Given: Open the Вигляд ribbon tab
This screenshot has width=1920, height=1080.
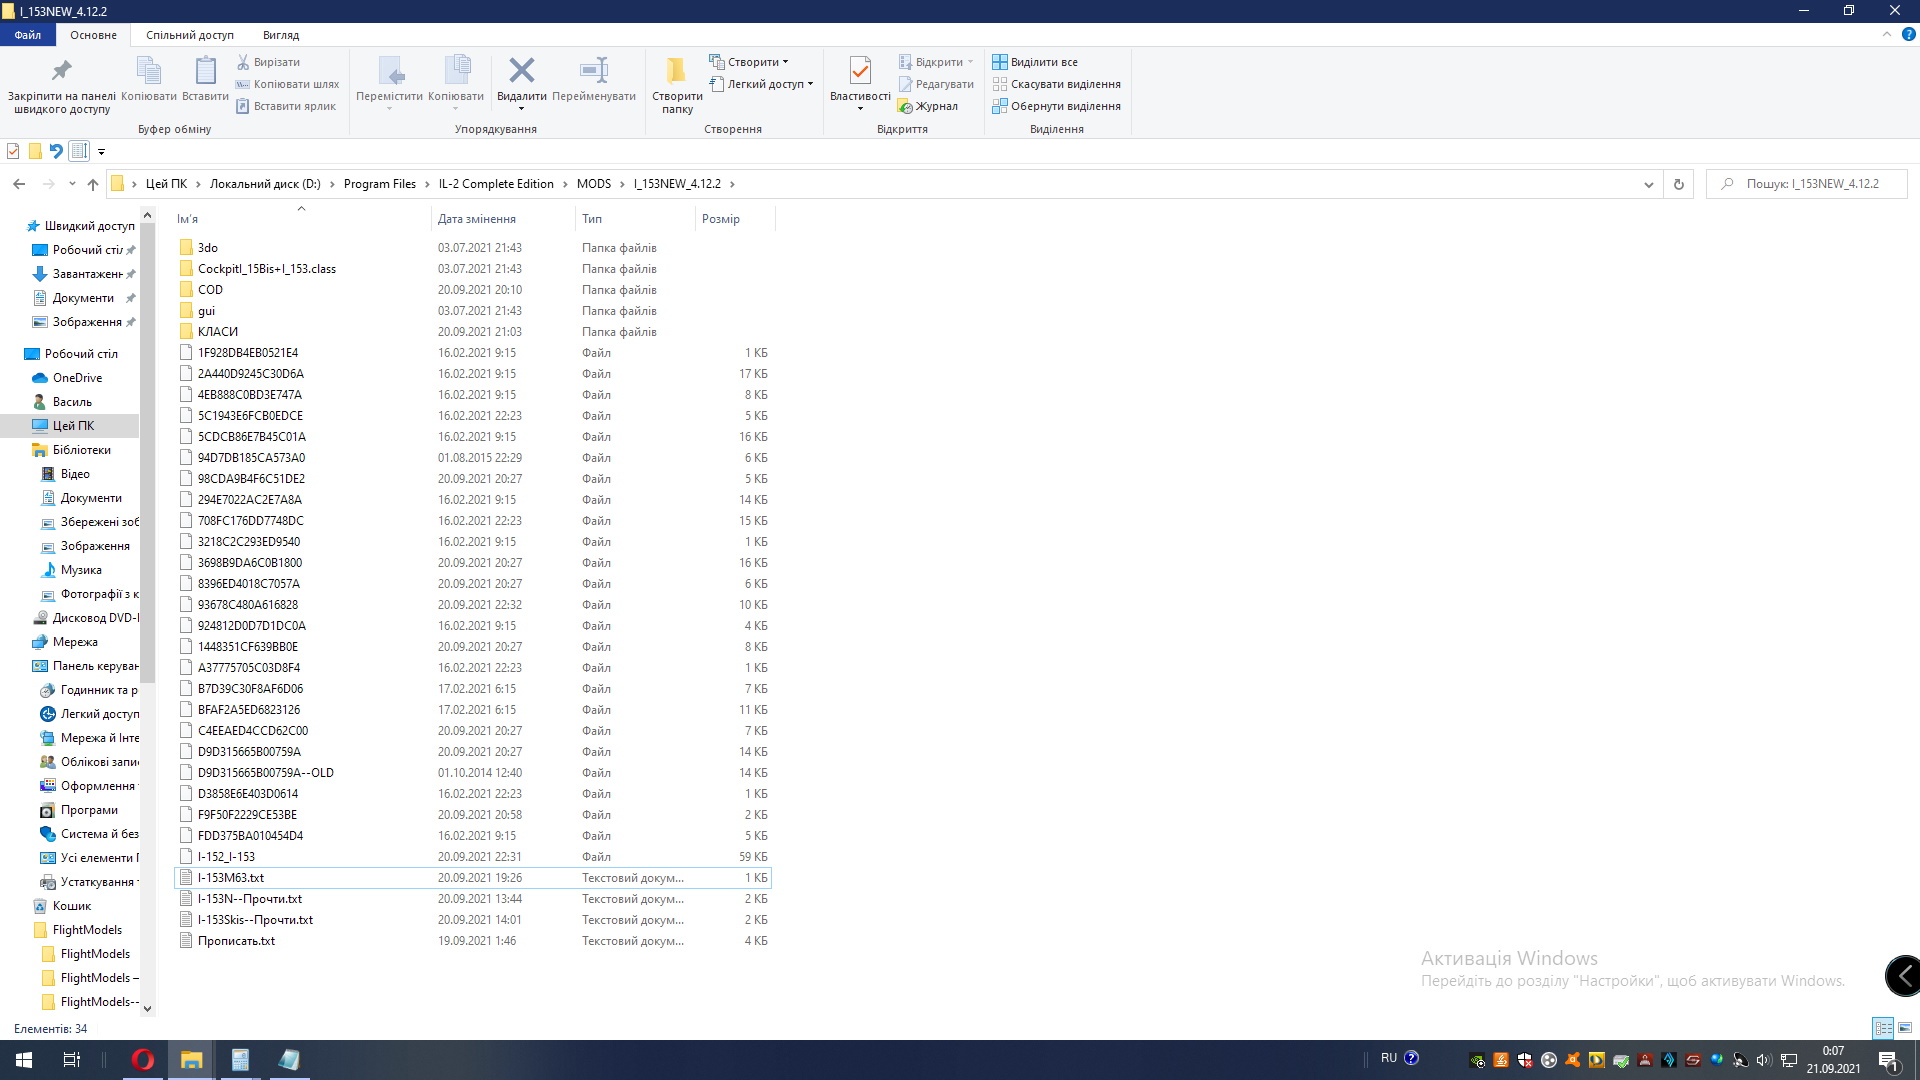Looking at the screenshot, I should (280, 35).
